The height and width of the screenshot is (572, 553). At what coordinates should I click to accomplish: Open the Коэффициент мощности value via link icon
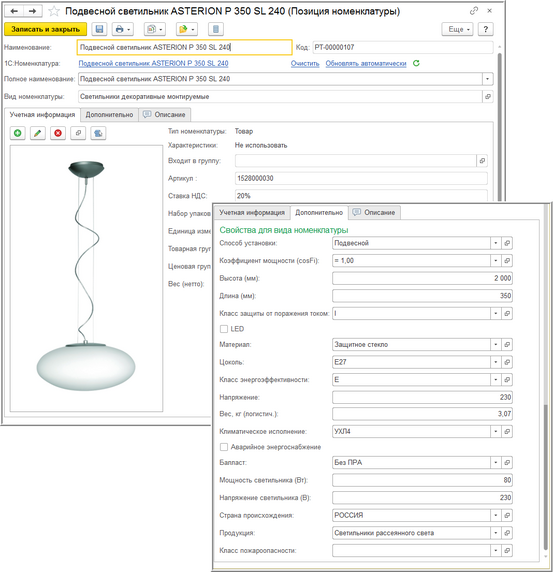(507, 260)
